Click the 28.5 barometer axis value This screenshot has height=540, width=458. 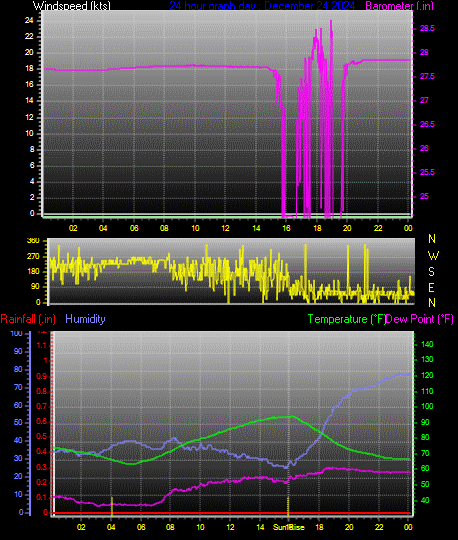(427, 28)
